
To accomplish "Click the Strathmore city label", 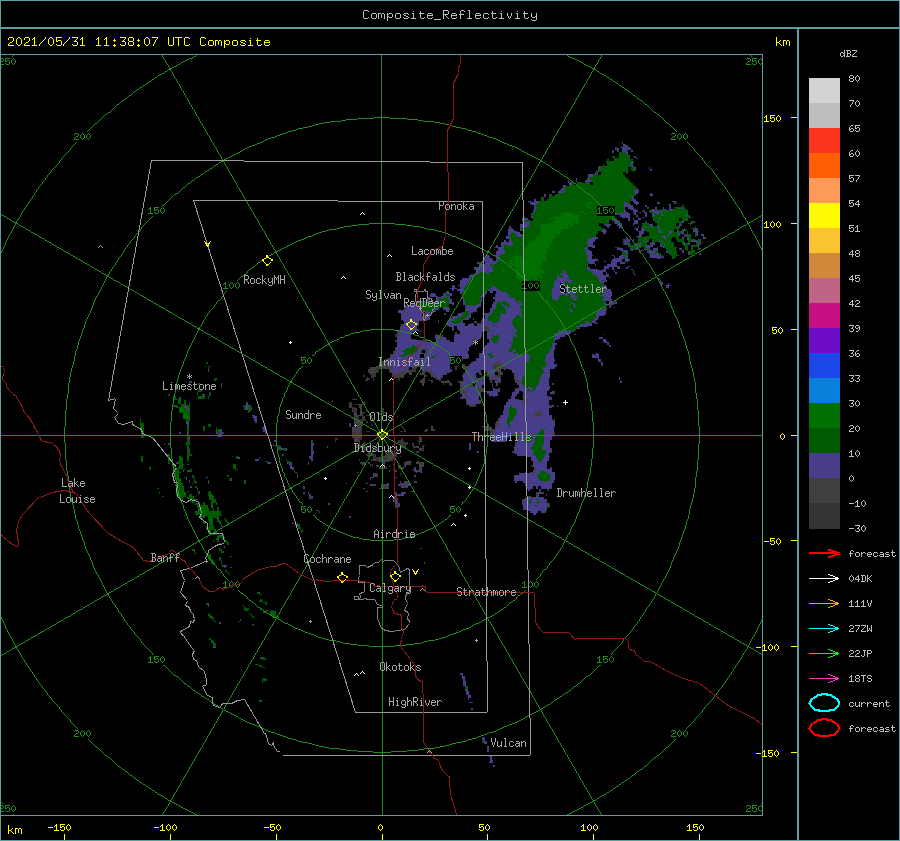I will tap(486, 592).
